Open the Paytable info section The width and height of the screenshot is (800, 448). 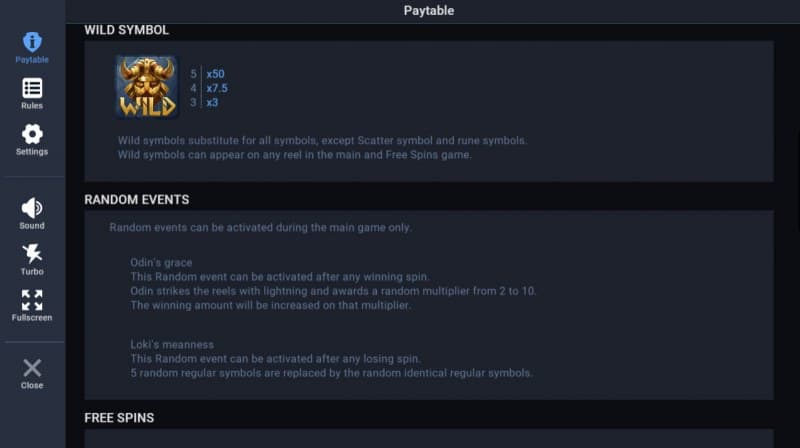pyautogui.click(x=32, y=47)
